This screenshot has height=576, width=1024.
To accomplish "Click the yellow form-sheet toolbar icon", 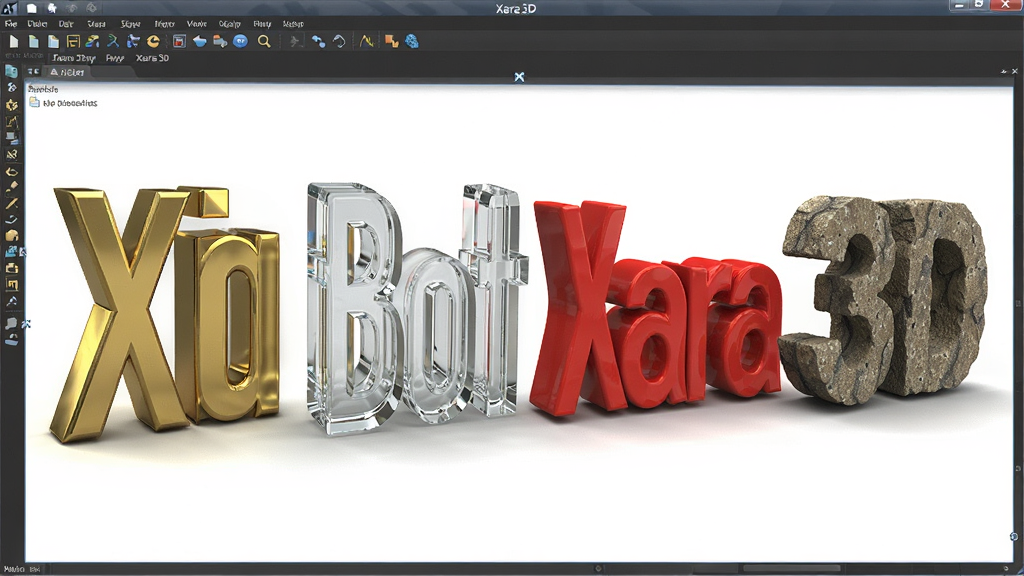I will 73,42.
